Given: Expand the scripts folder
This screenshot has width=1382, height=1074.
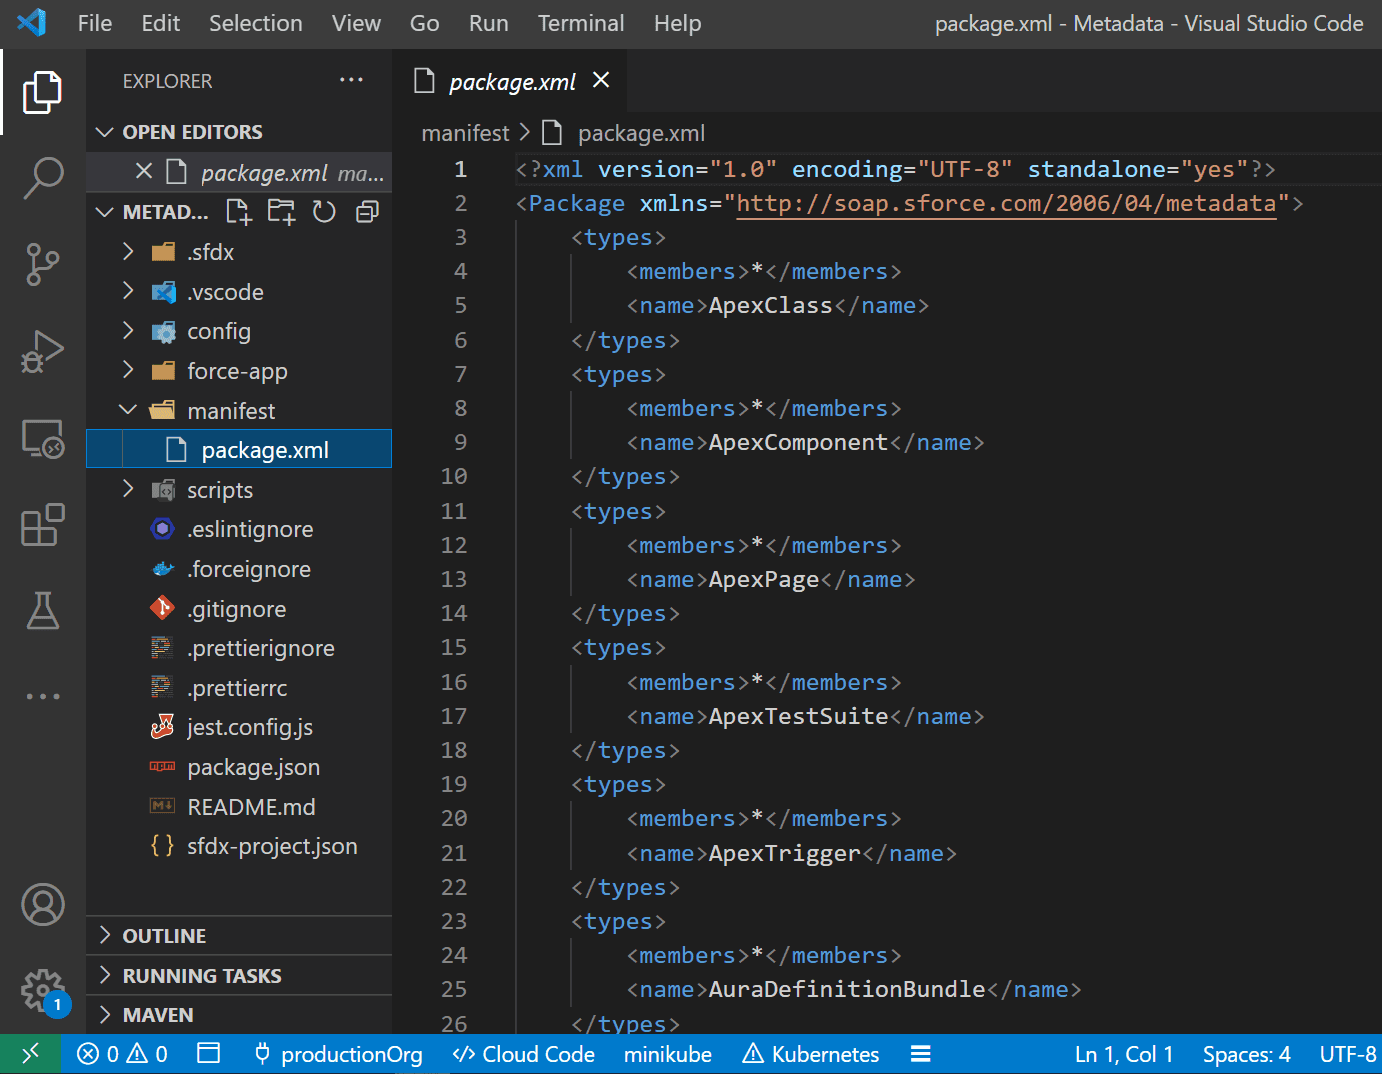Looking at the screenshot, I should [239, 490].
